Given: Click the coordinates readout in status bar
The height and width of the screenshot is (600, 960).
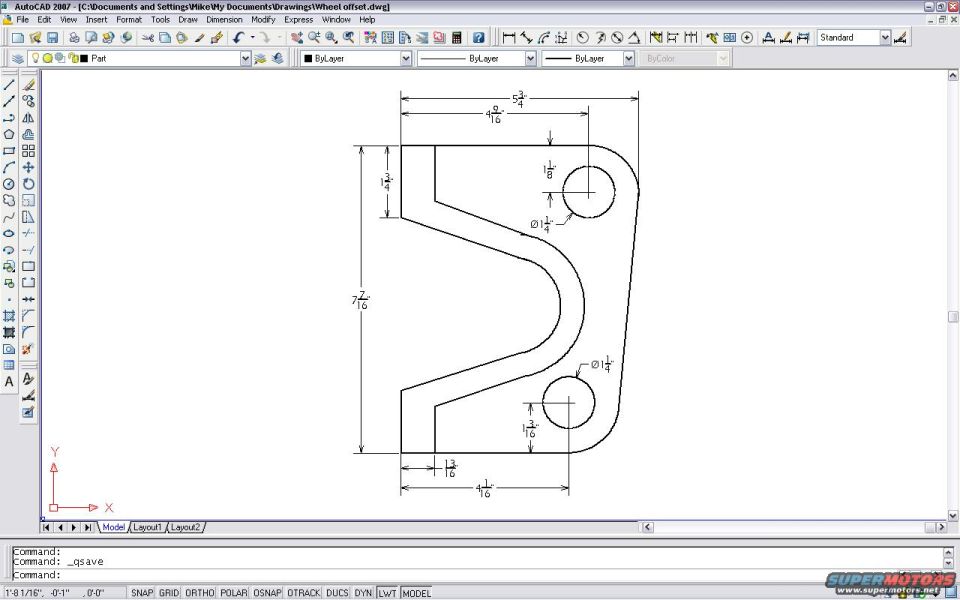Looking at the screenshot, I should coord(63,593).
